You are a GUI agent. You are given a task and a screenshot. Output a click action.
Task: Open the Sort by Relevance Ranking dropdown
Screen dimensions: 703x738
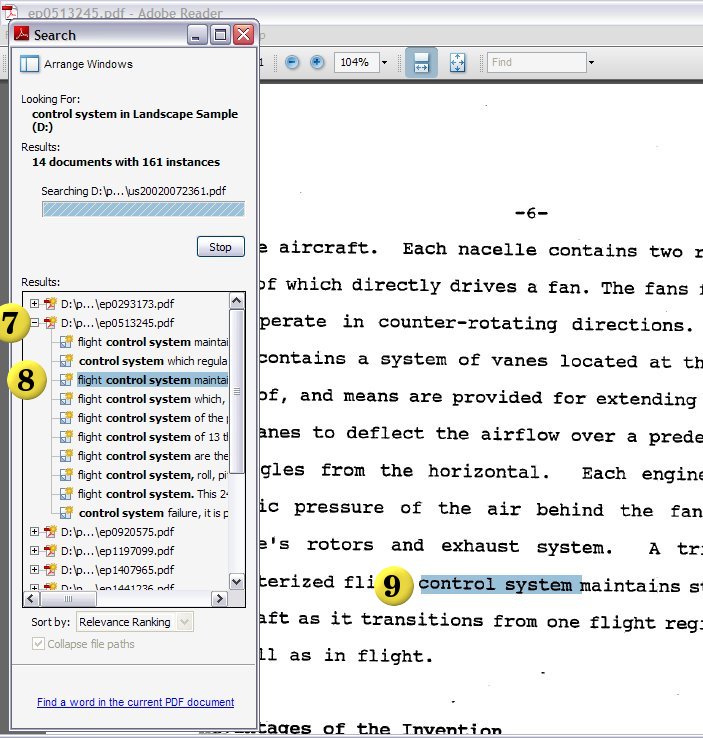[184, 622]
